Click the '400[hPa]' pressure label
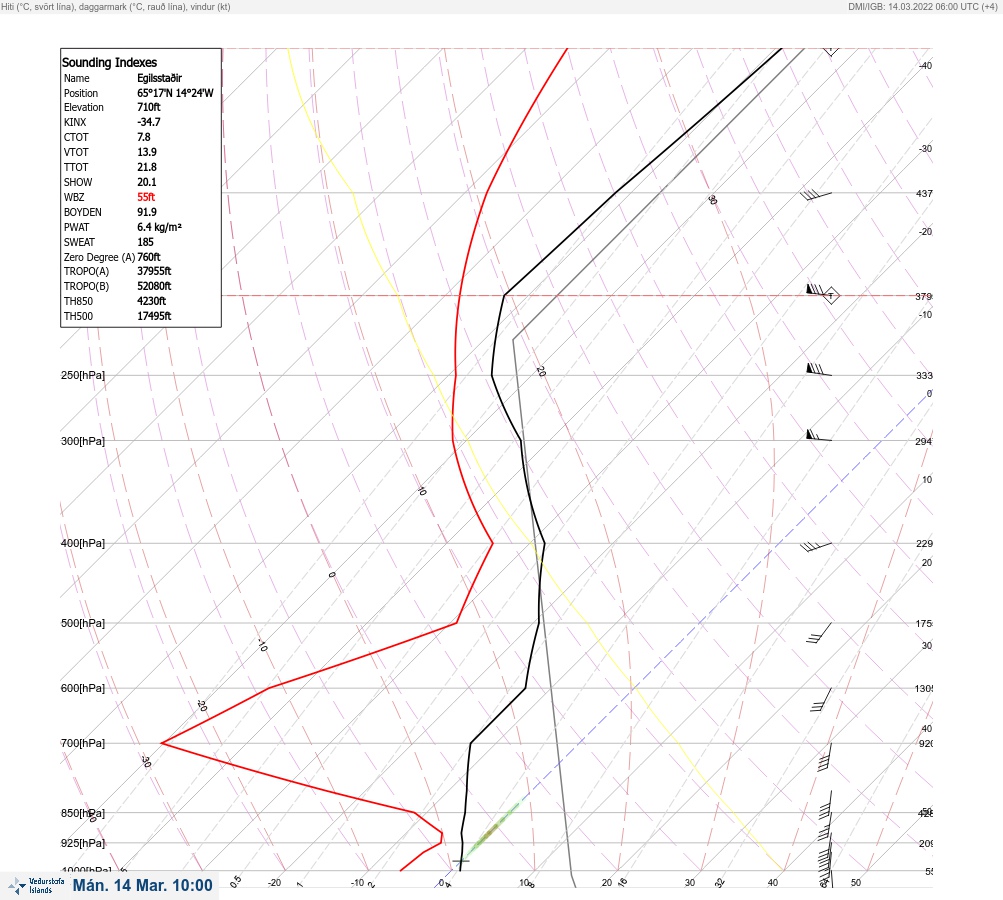 83,543
